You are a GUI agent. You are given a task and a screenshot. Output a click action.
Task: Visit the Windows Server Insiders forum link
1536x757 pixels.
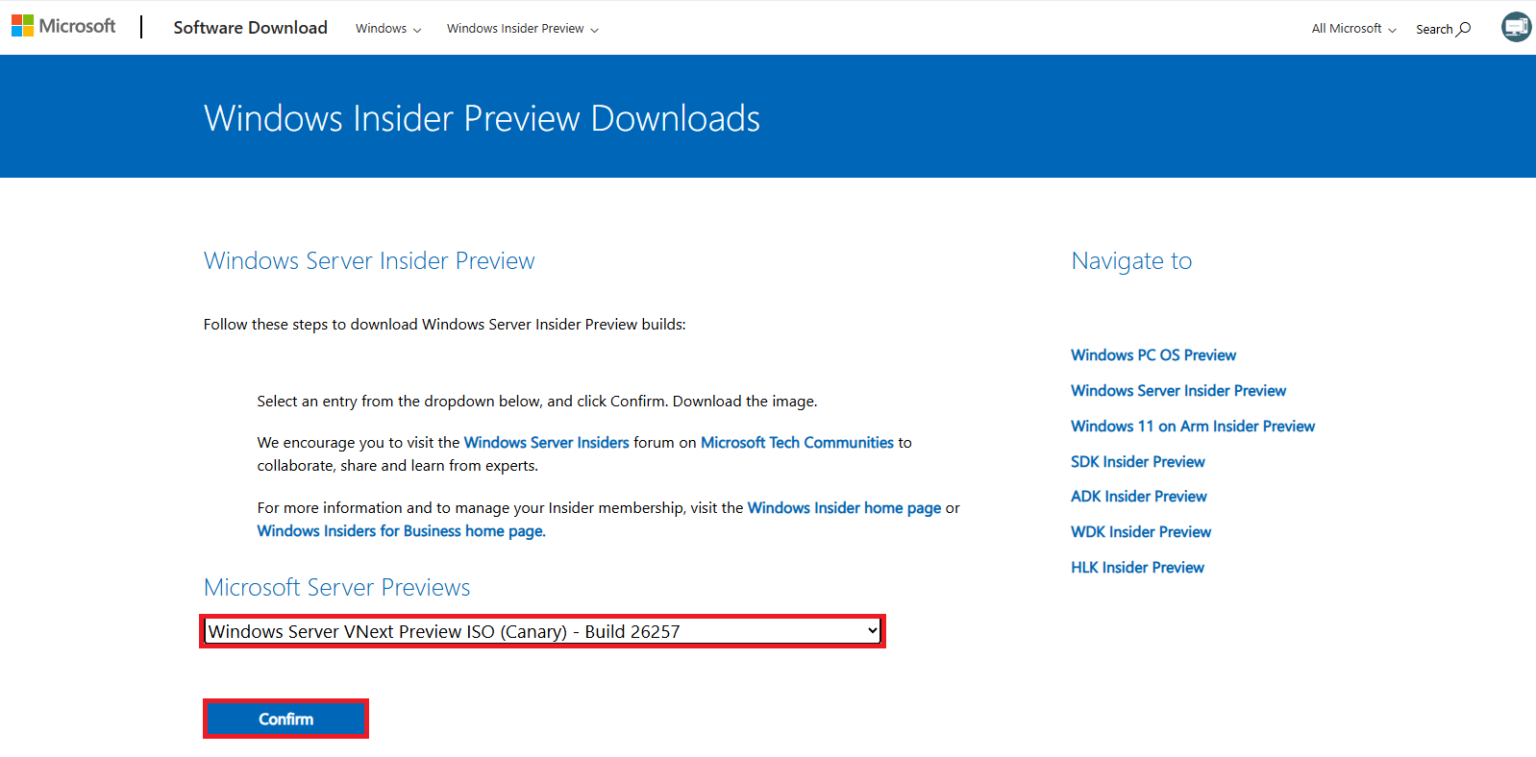(546, 442)
